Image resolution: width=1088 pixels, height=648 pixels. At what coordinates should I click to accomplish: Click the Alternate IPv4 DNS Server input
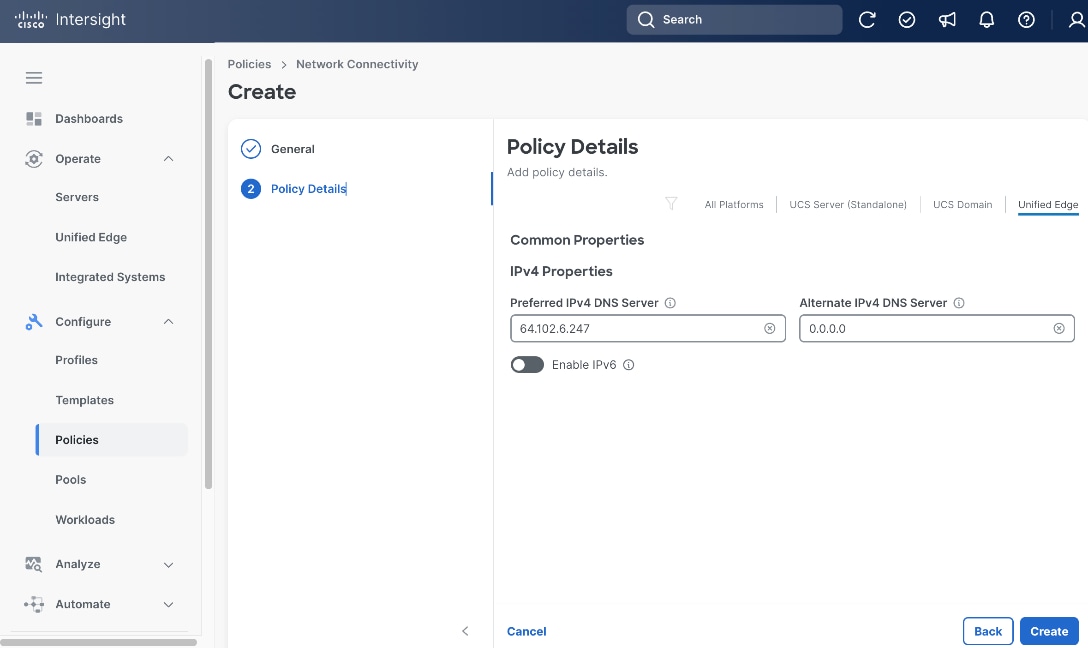937,328
